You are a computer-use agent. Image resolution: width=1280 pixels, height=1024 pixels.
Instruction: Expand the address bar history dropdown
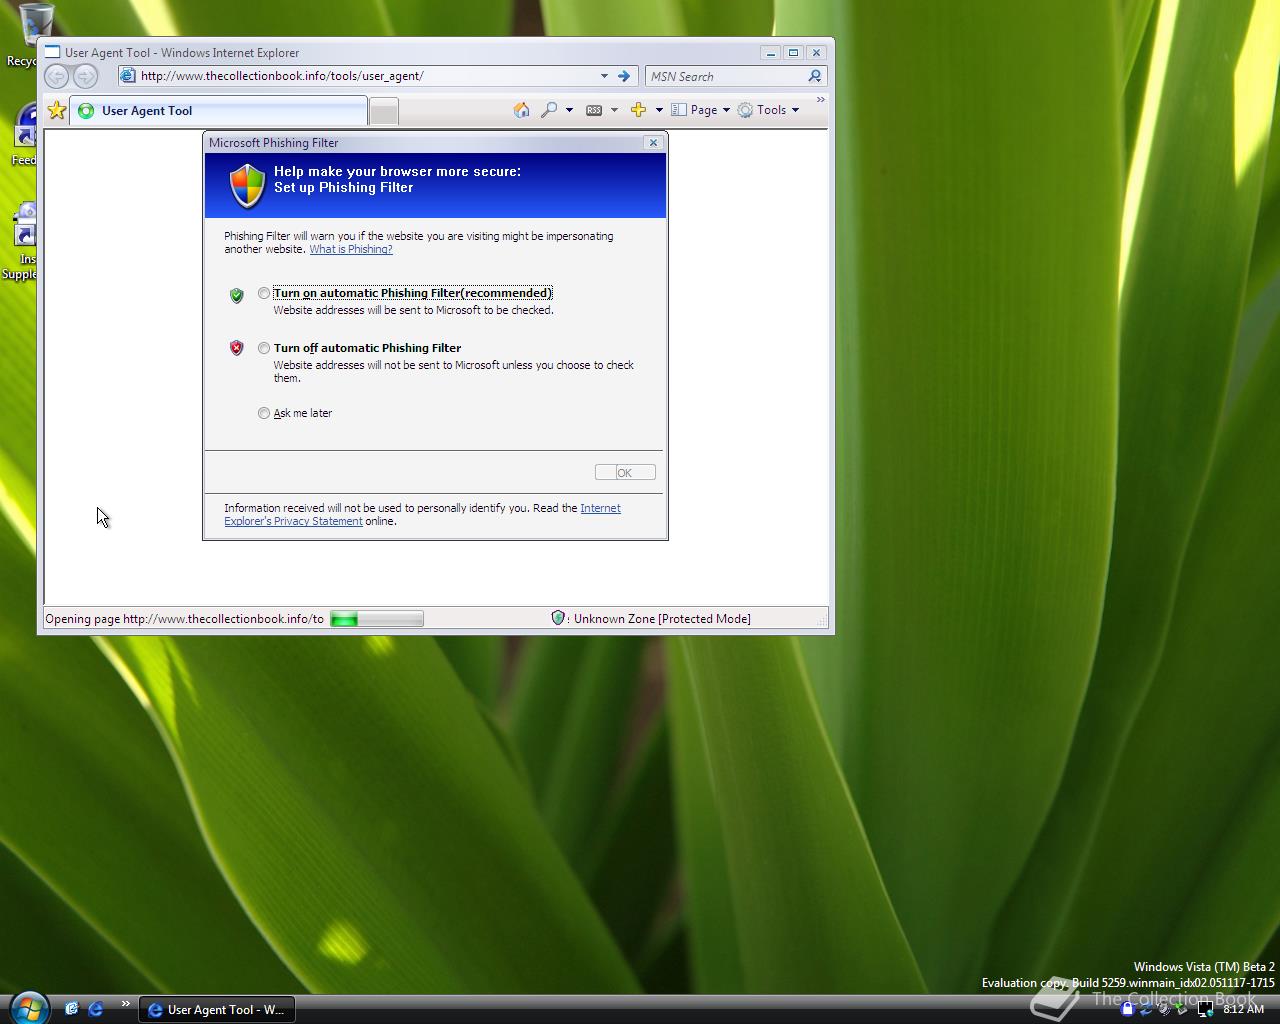pyautogui.click(x=604, y=76)
